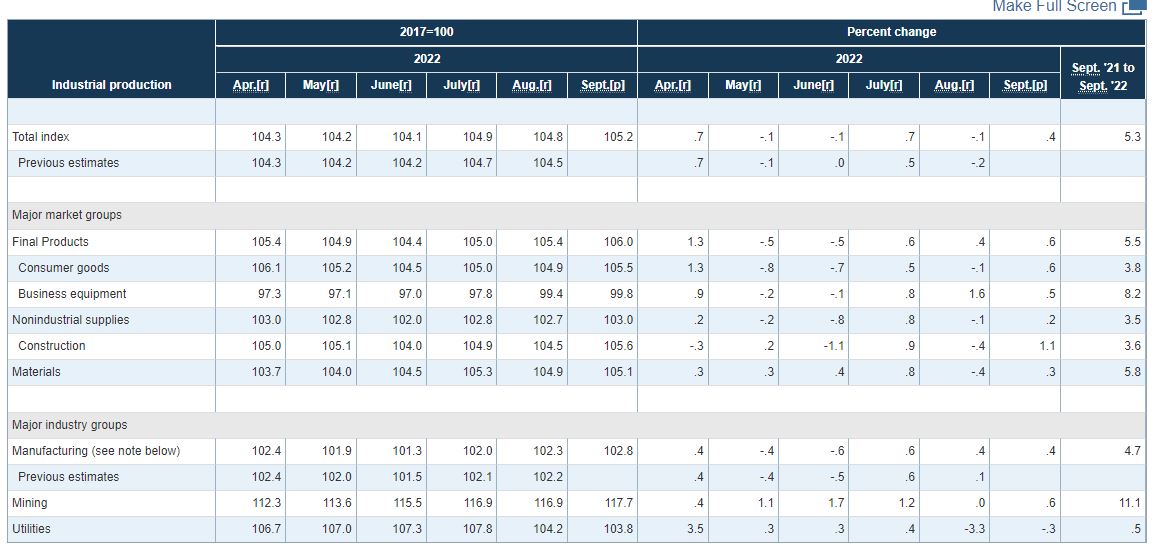Click the Sept. '21 to Sept. '22 column header
Screen dimensions: 1161x556
1103,77
